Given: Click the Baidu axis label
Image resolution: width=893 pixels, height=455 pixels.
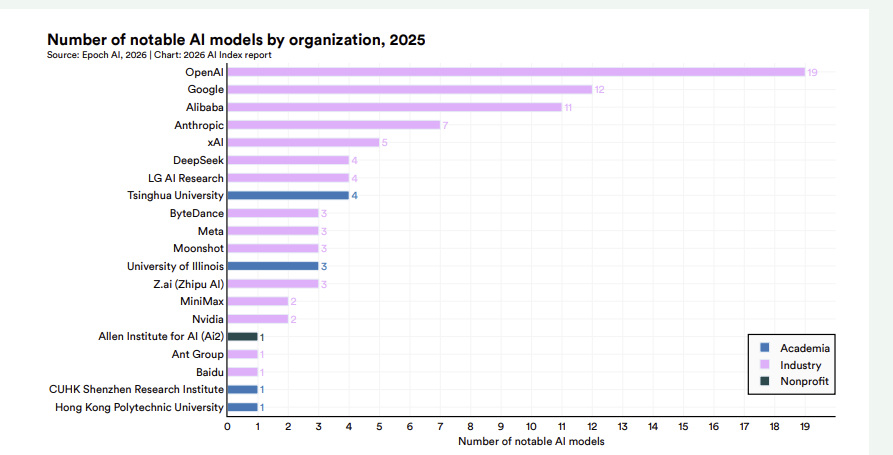Looking at the screenshot, I should [x=210, y=372].
